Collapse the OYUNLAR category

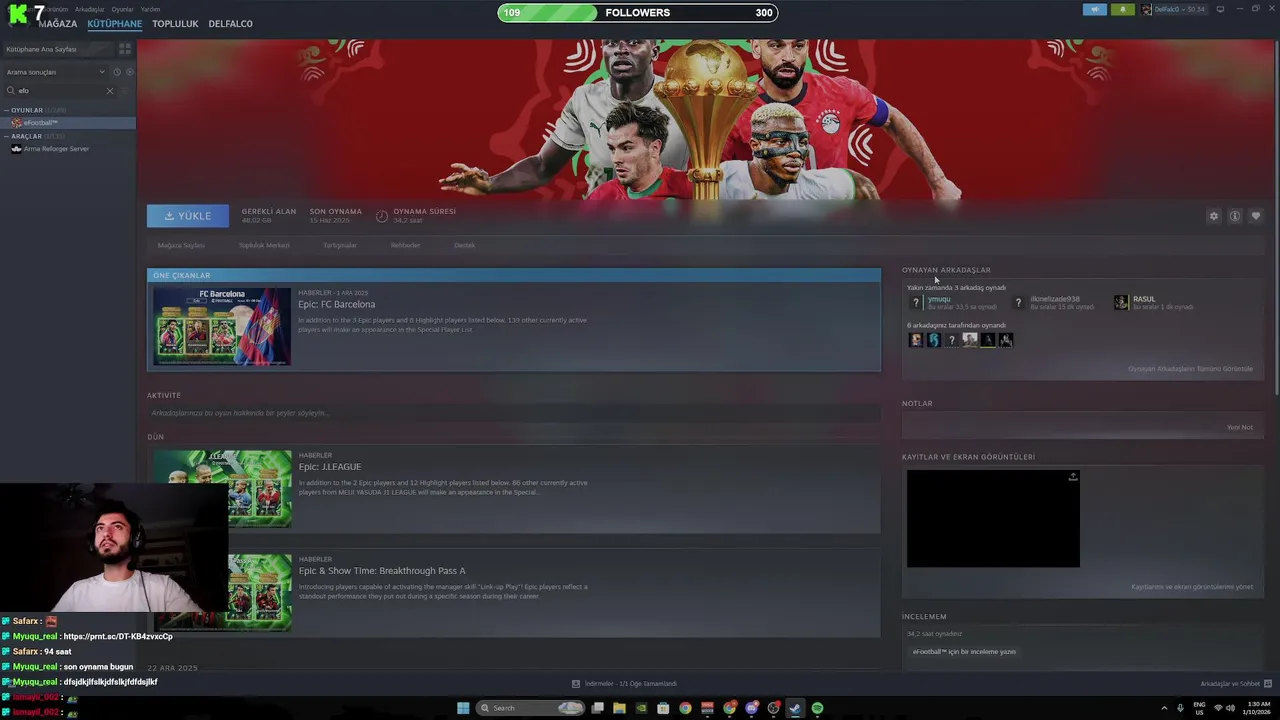tap(7, 110)
